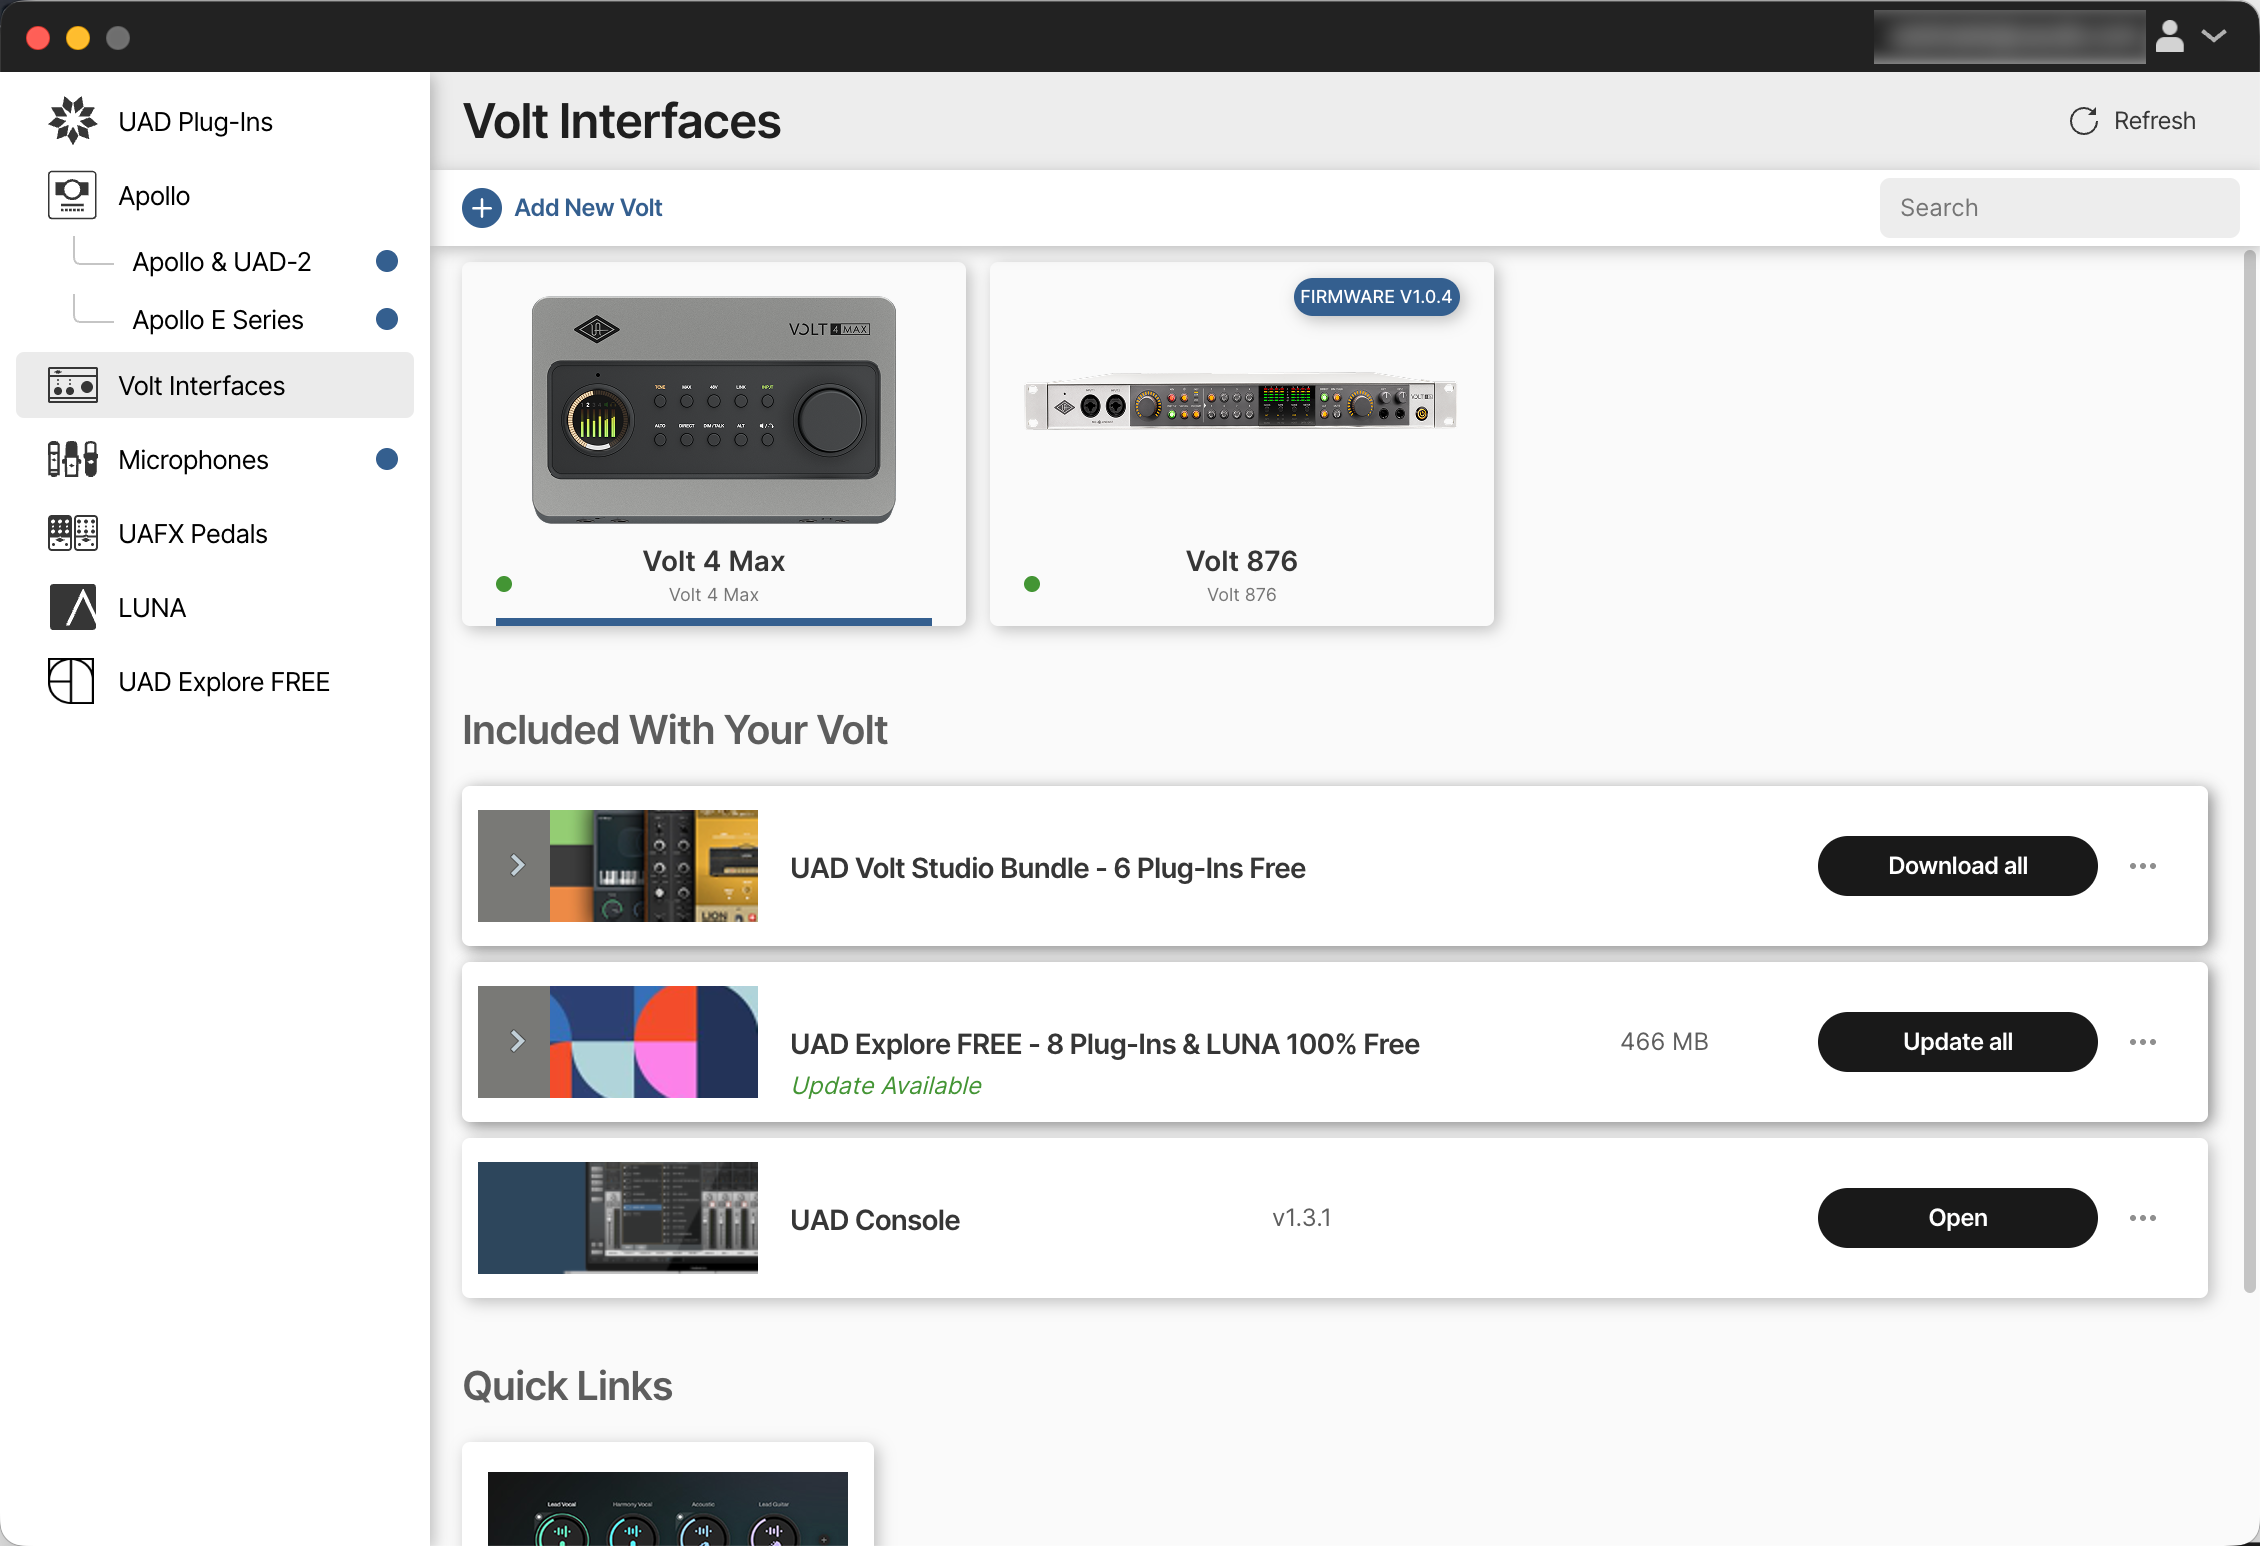This screenshot has width=2260, height=1546.
Task: Click the 466 MB size label
Action: click(x=1664, y=1042)
